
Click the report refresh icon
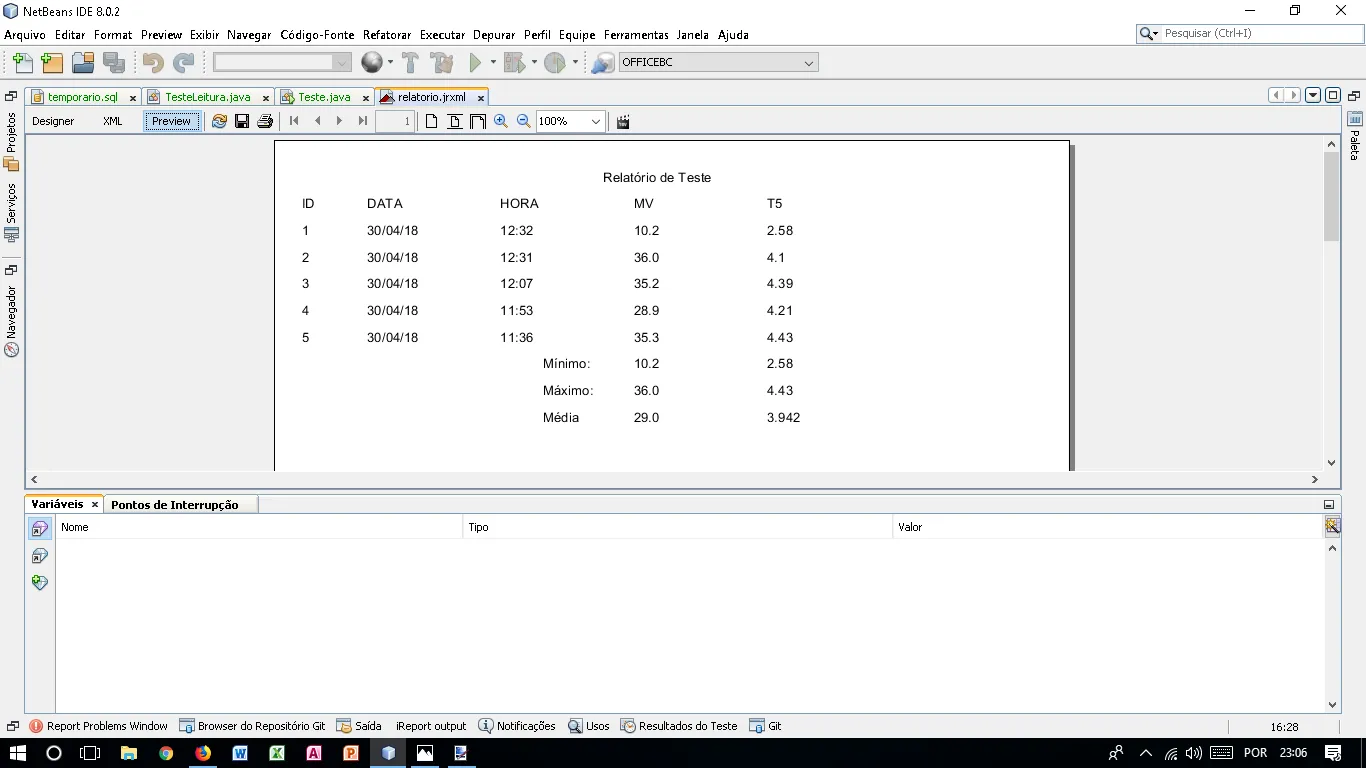pyautogui.click(x=219, y=121)
